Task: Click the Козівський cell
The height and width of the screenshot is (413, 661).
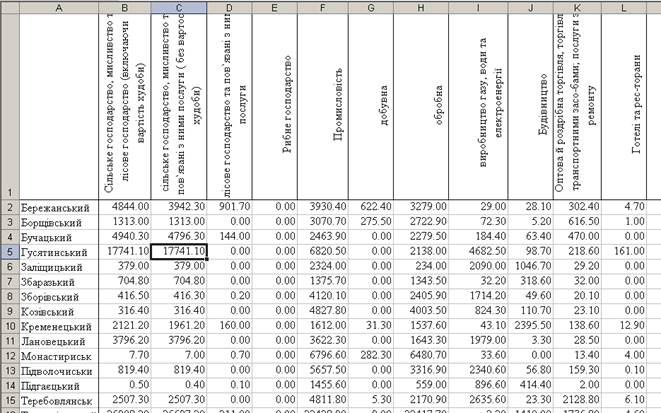Action: (x=59, y=311)
